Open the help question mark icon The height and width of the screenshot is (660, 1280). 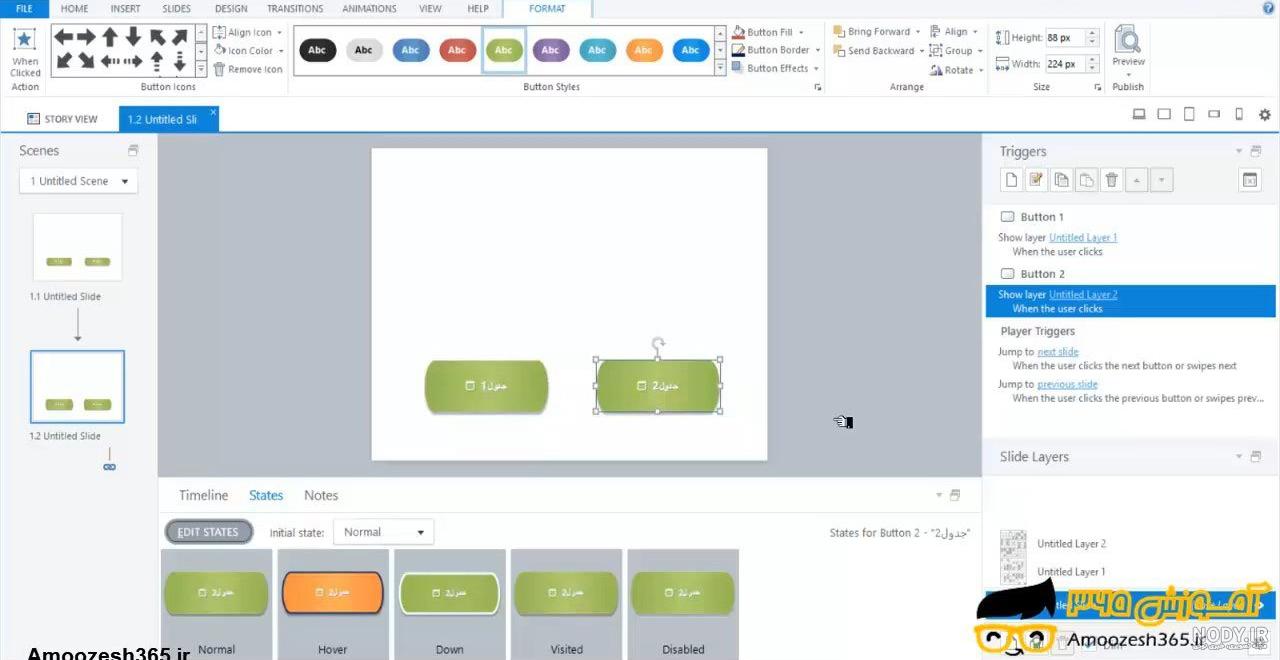coord(1269,8)
